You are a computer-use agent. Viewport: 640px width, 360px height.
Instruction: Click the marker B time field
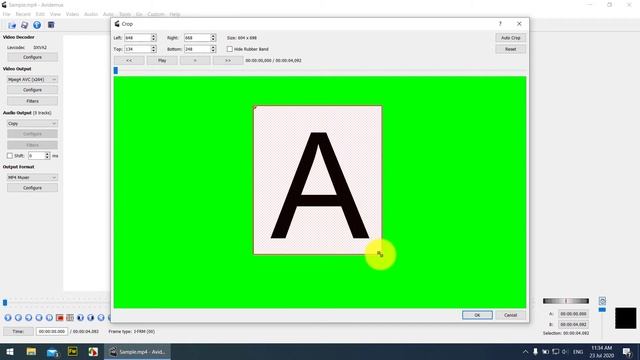(x=573, y=324)
